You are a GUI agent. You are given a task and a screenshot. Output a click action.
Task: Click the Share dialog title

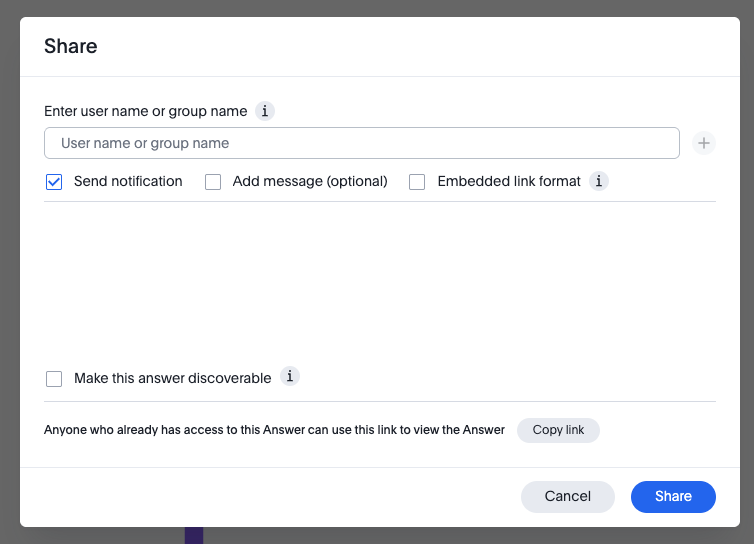click(x=71, y=46)
